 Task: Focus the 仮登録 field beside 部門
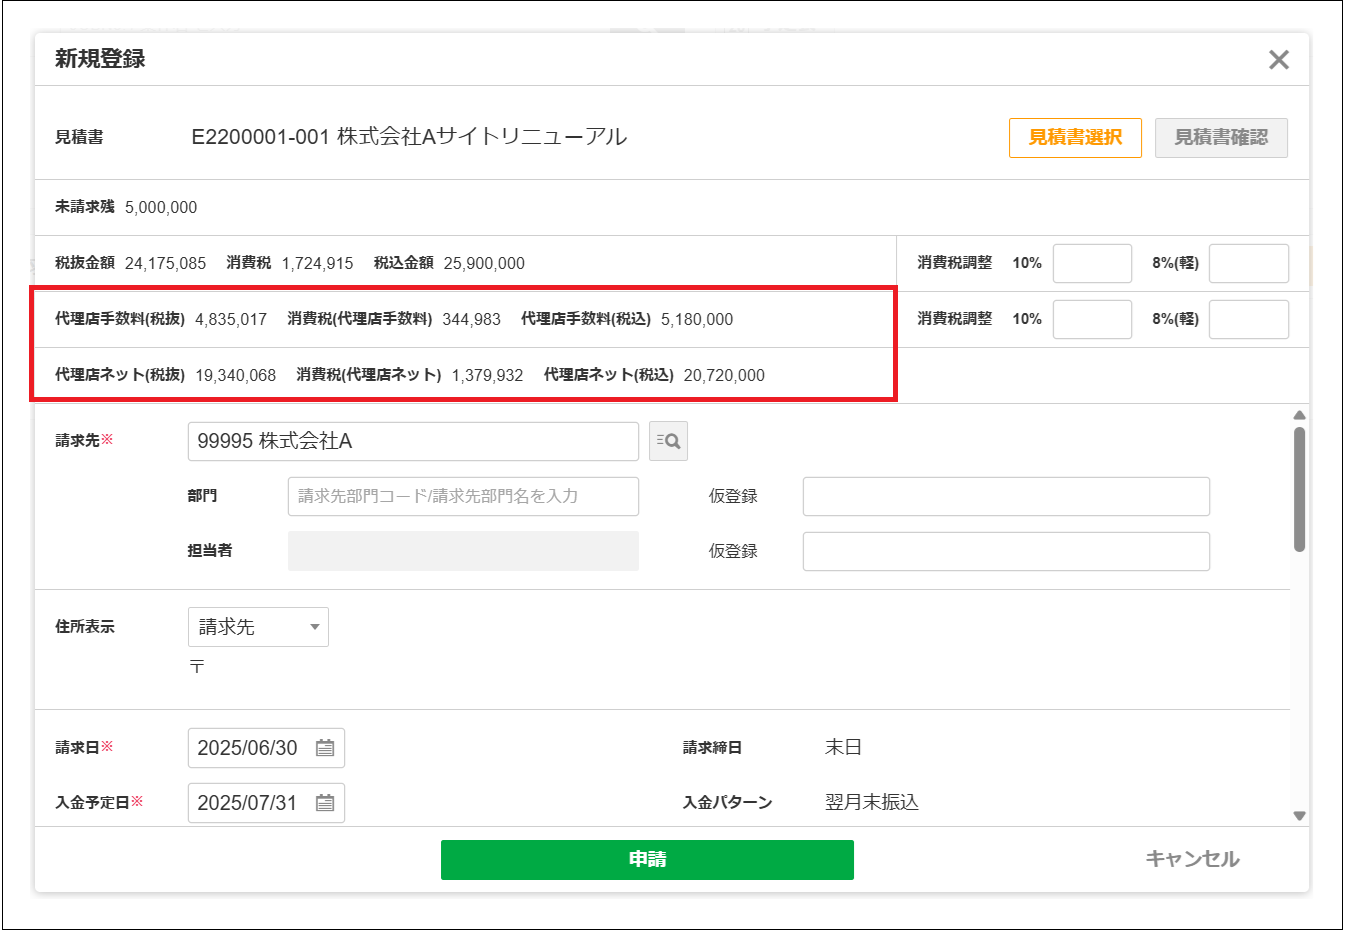click(1006, 496)
